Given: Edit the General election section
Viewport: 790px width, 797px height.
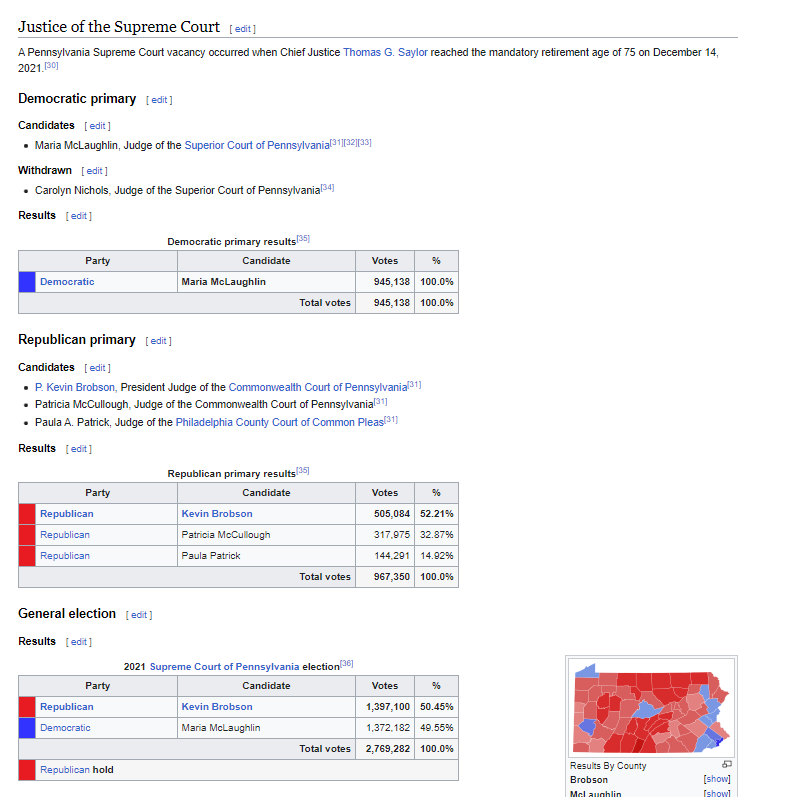Looking at the screenshot, I should (139, 615).
